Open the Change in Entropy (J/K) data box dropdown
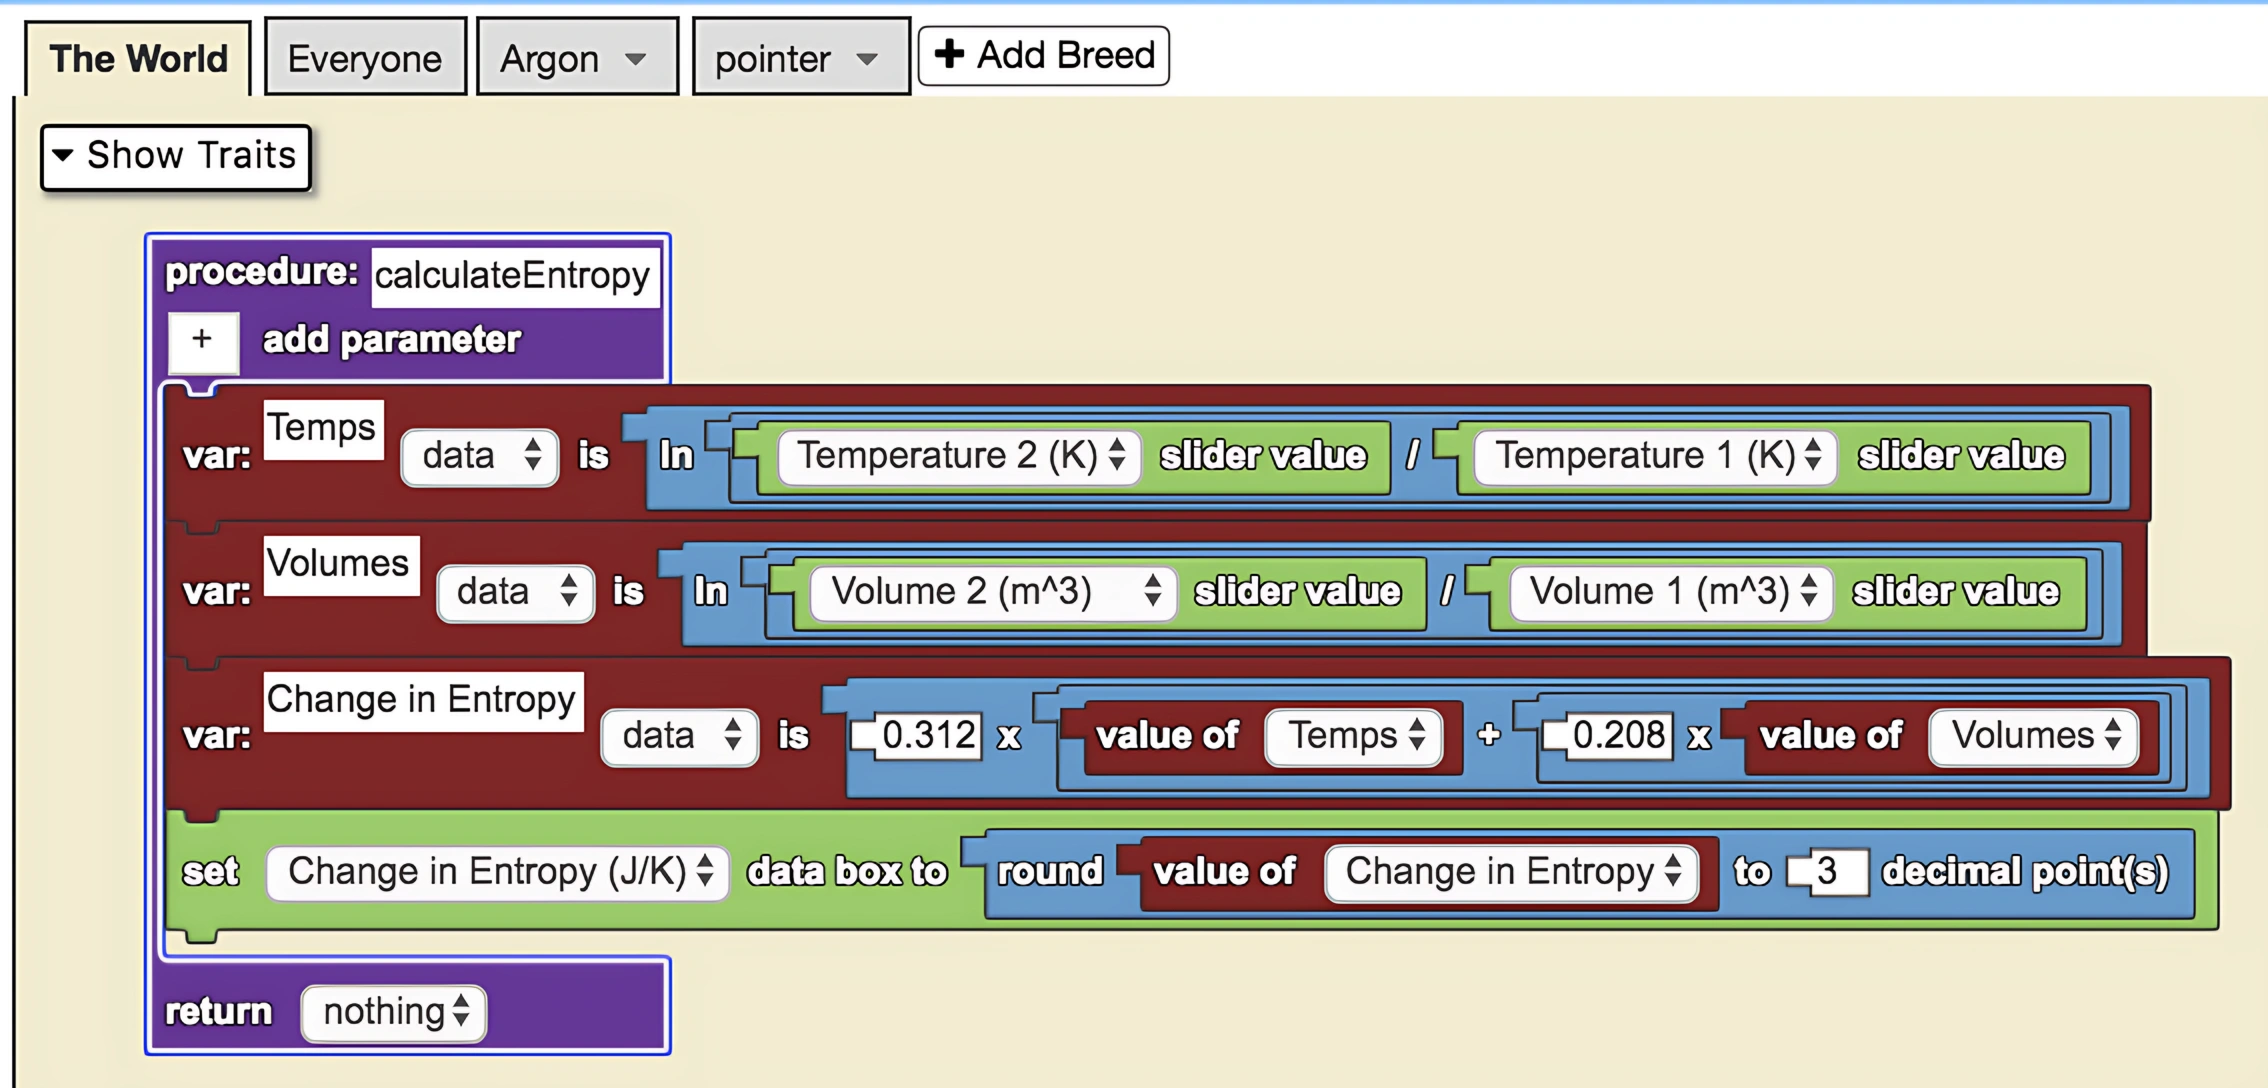2268x1088 pixels. (706, 871)
